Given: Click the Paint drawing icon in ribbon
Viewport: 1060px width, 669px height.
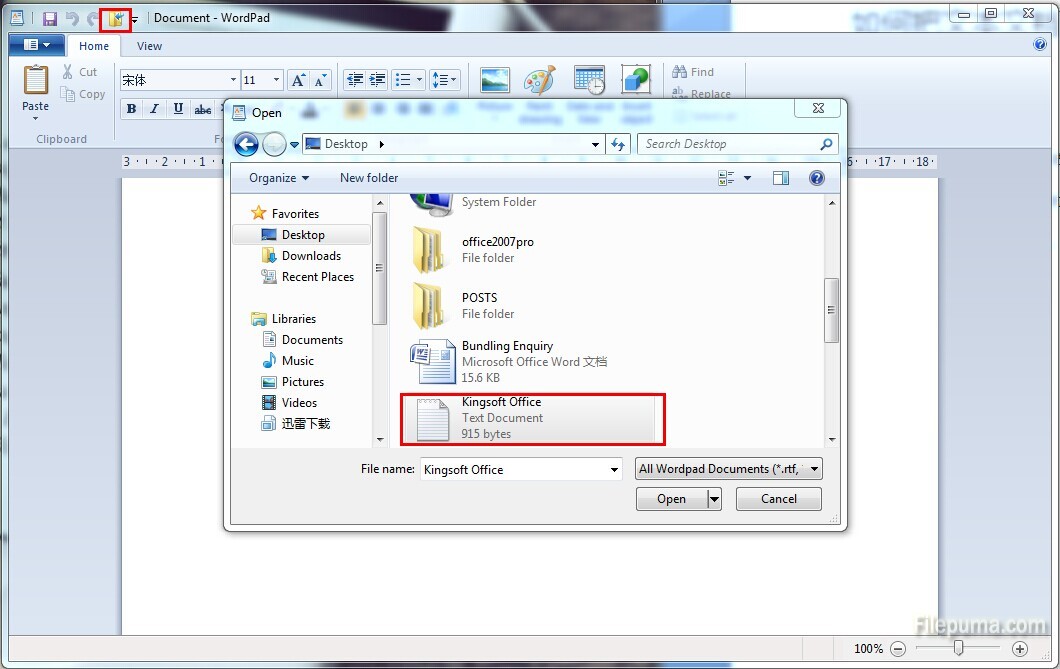Looking at the screenshot, I should tap(539, 81).
